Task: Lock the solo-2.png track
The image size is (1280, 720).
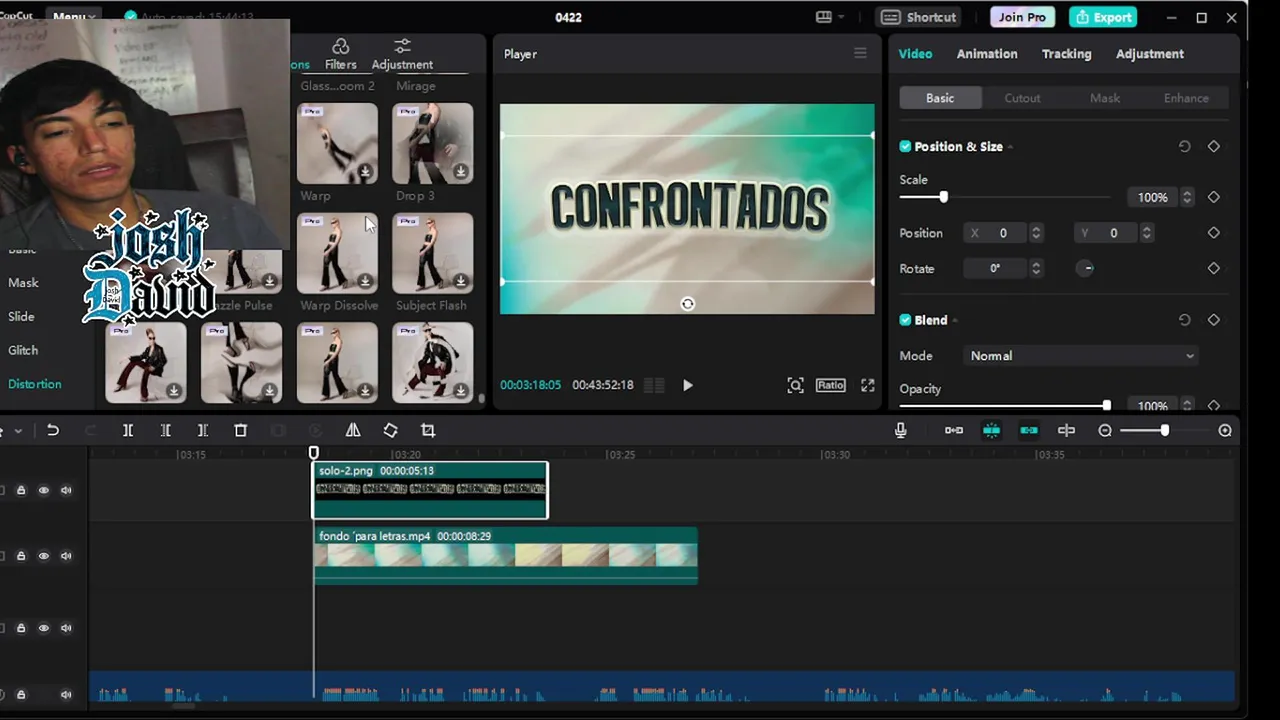Action: (20, 490)
